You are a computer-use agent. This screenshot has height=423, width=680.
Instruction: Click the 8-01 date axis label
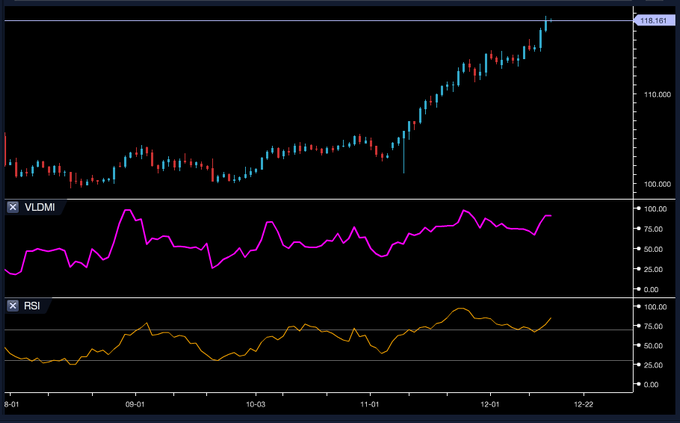(x=12, y=404)
